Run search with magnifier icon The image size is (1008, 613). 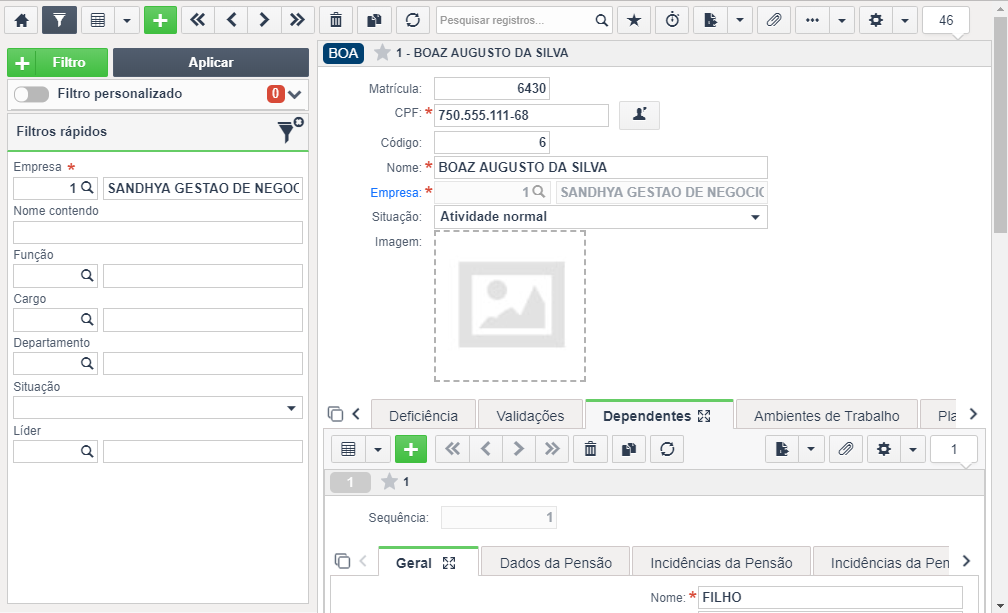[x=602, y=20]
